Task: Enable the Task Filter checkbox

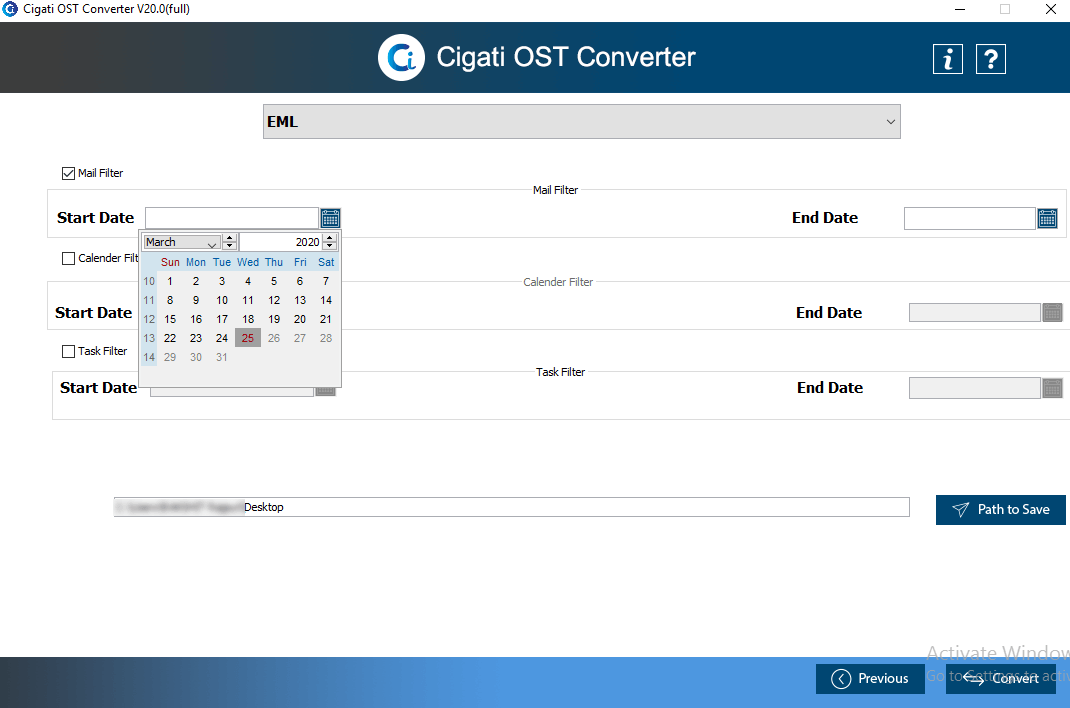Action: (68, 351)
